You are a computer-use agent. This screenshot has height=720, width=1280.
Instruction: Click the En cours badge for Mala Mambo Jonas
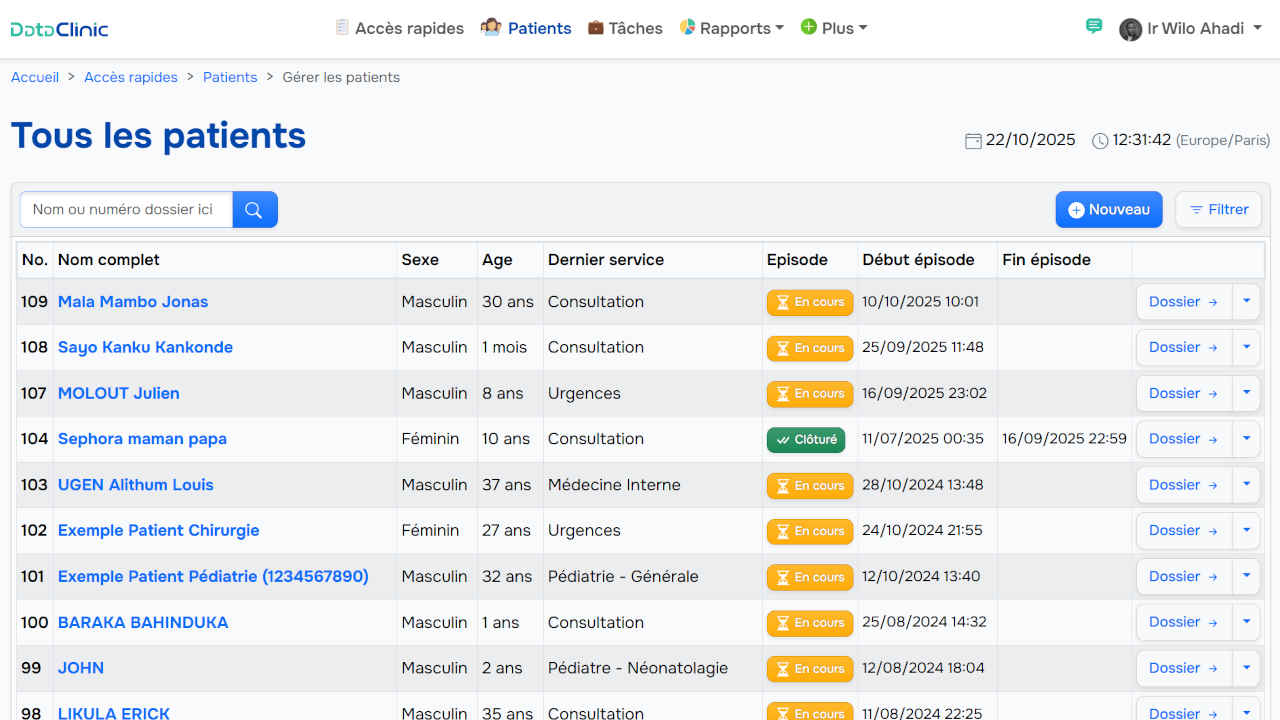(x=809, y=302)
